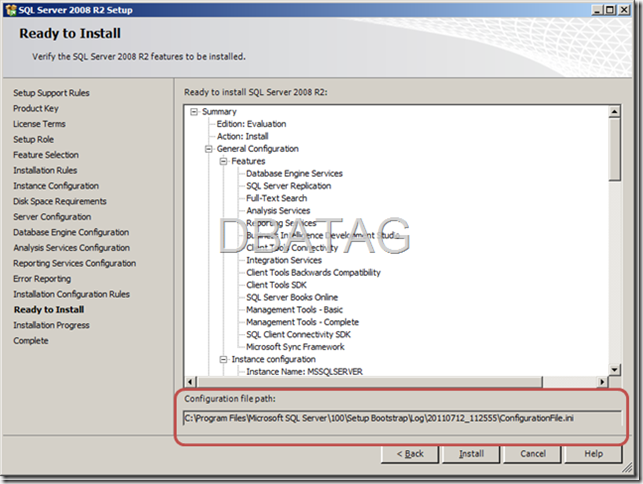
Task: Select the Setup Role step
Action: (x=33, y=139)
